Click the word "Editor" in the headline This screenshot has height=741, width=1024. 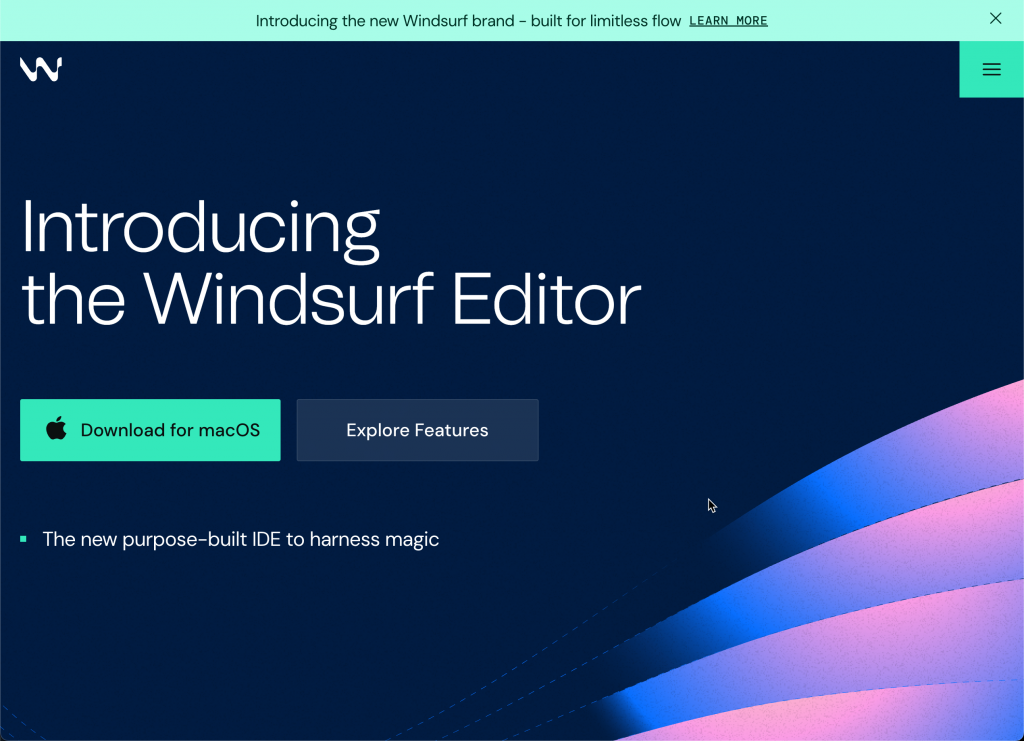click(546, 300)
